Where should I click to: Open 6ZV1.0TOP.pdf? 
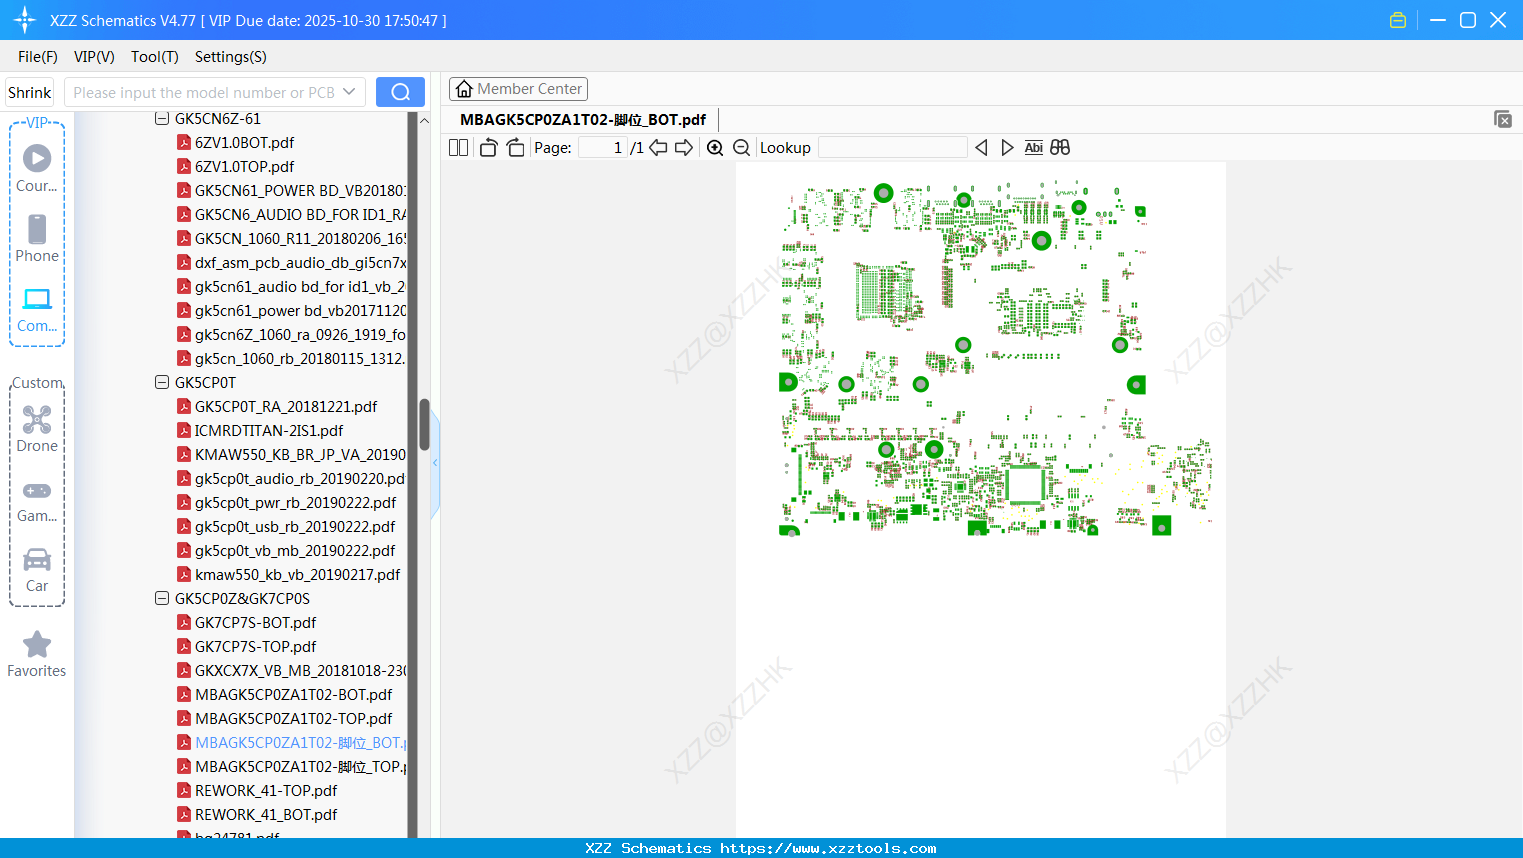[244, 166]
